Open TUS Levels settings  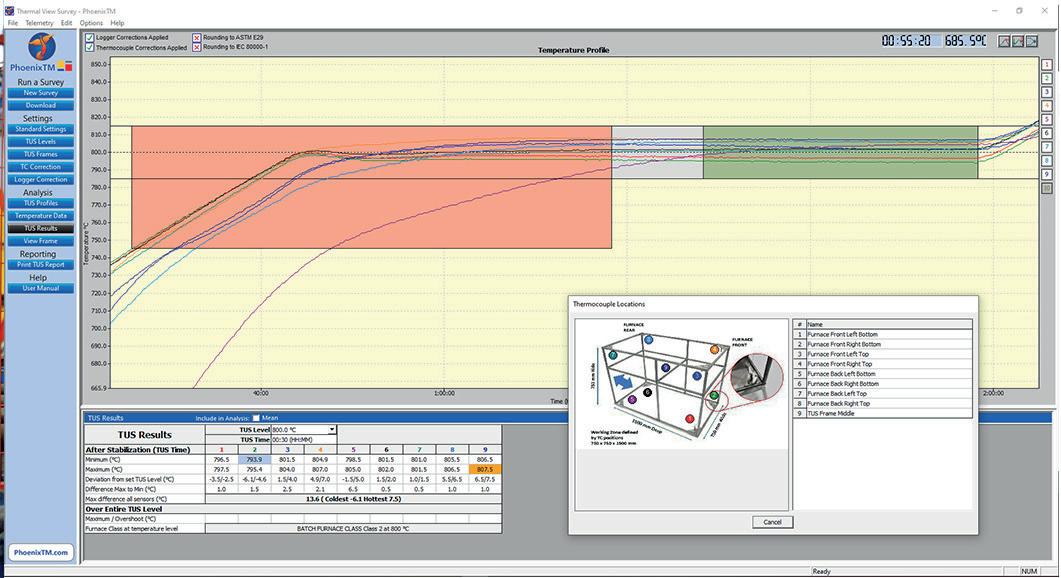coord(41,142)
